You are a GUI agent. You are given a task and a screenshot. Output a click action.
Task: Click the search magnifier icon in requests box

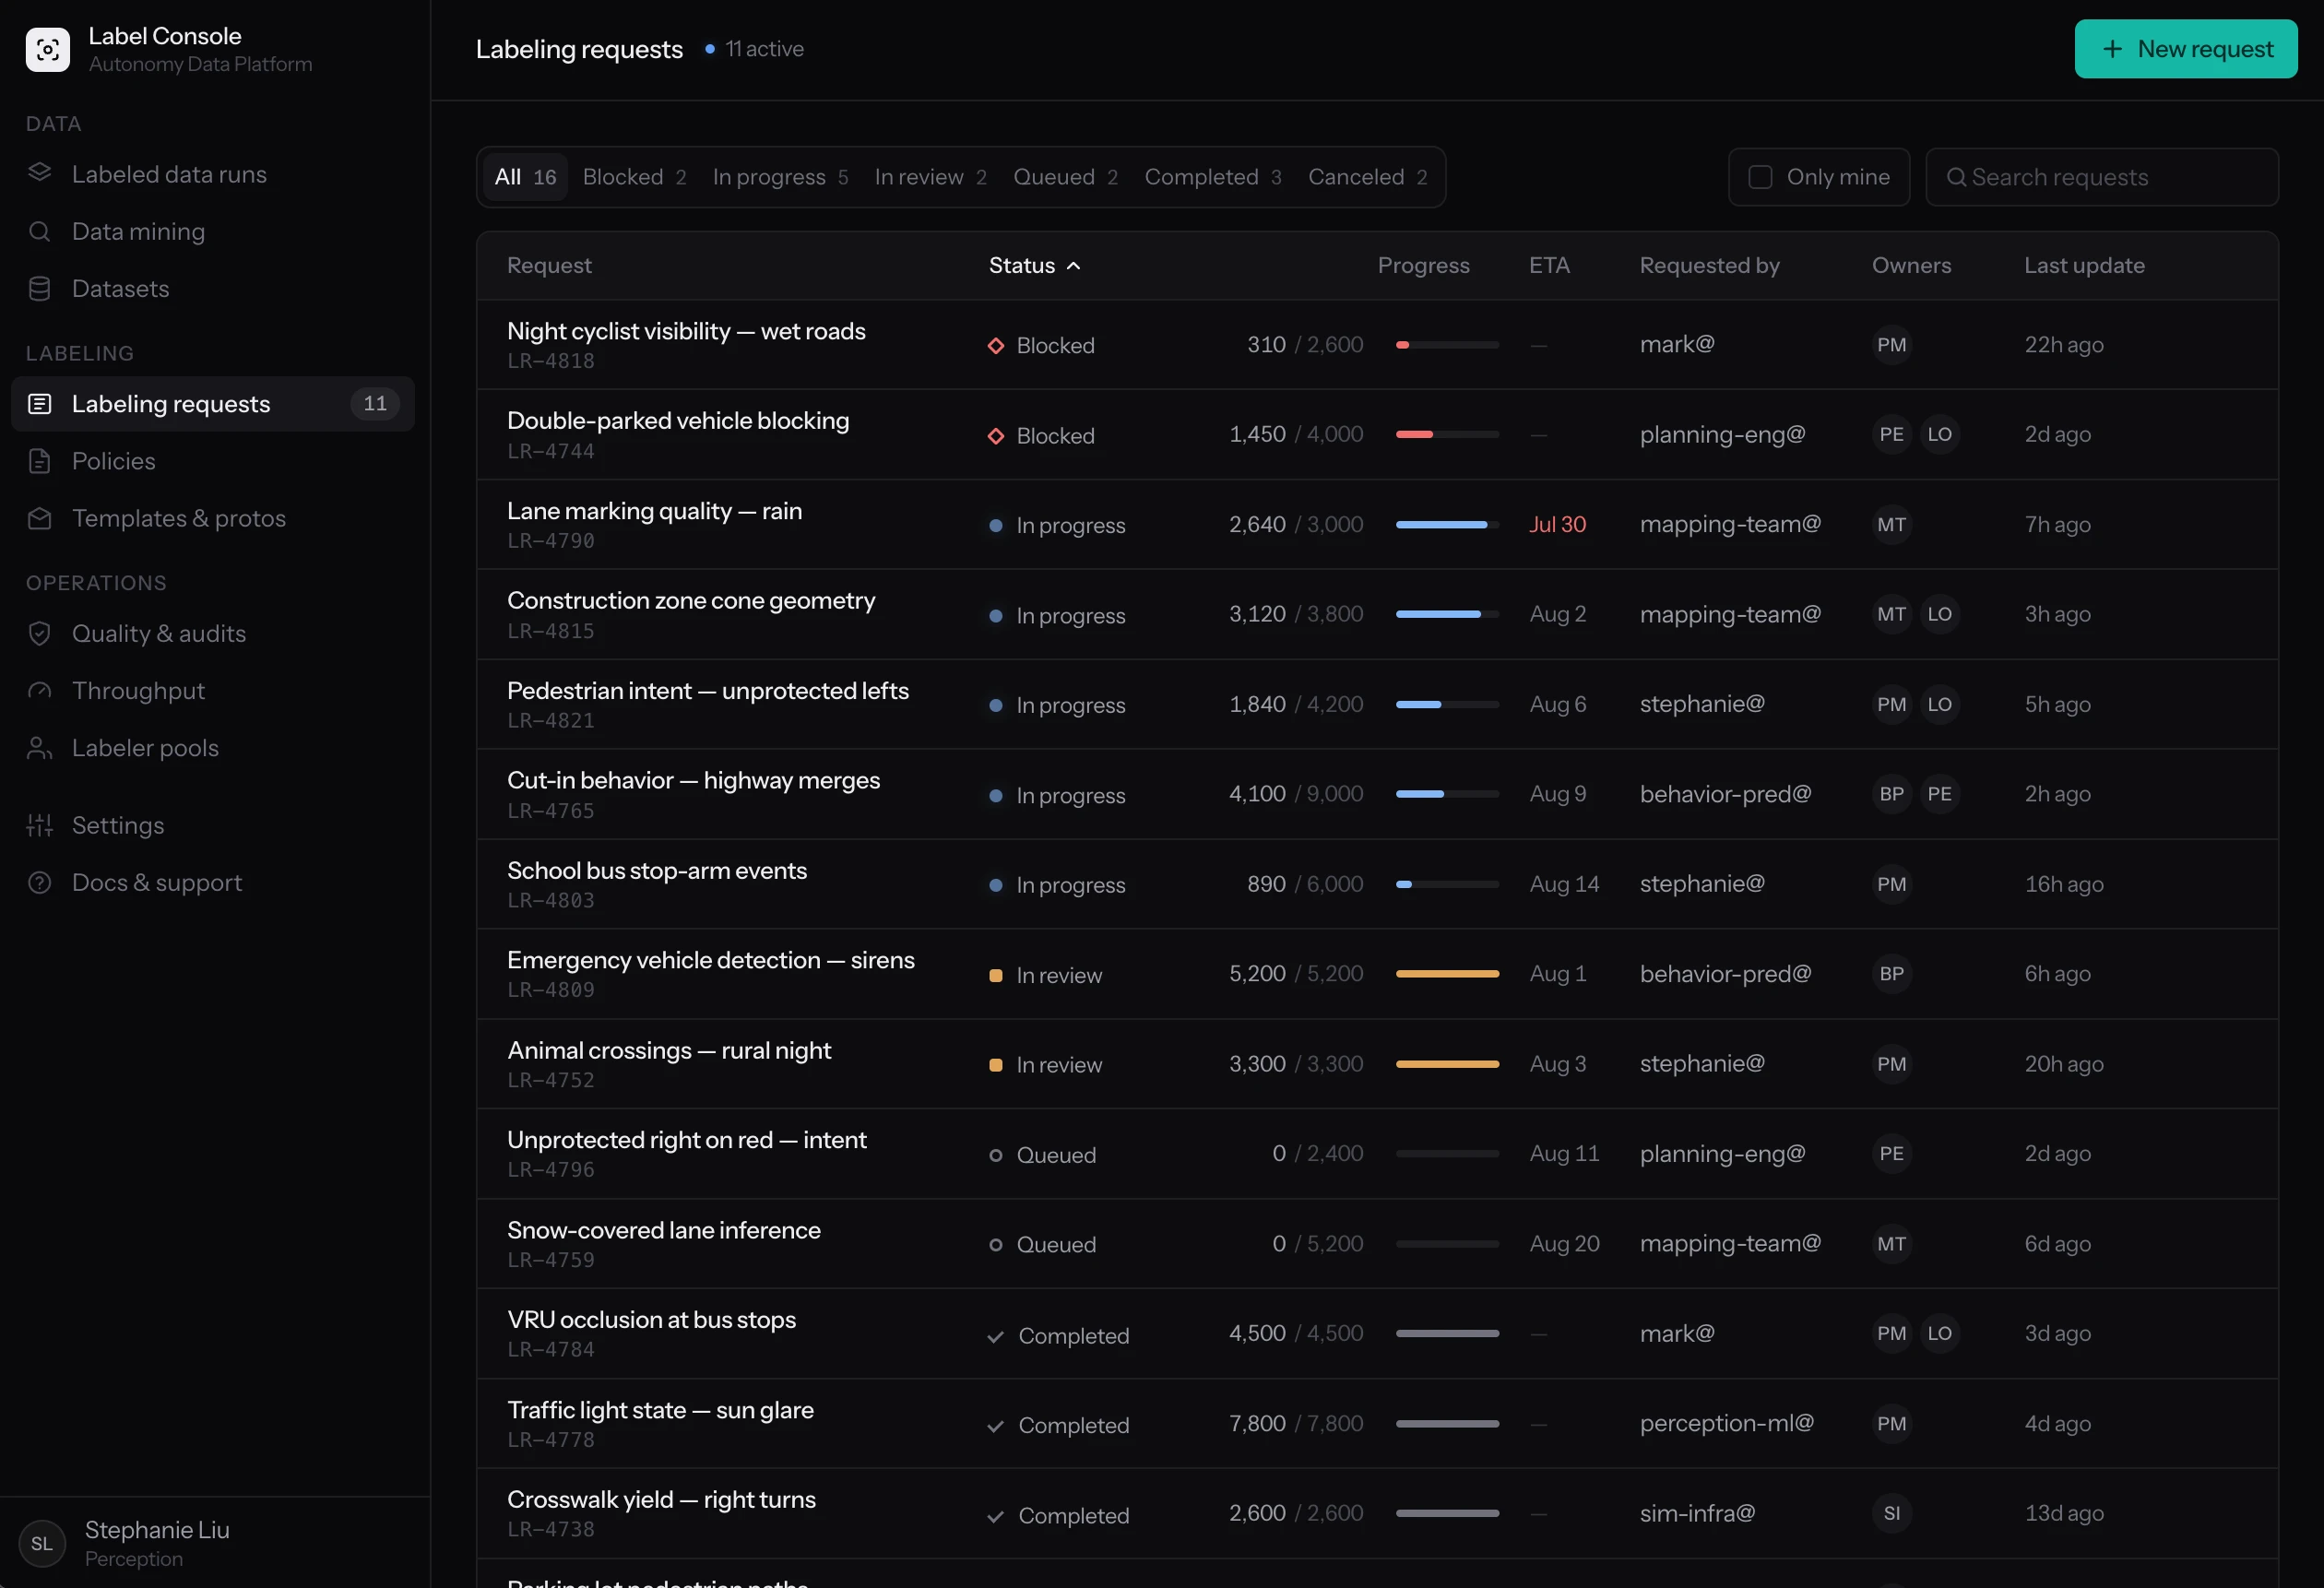point(1956,177)
